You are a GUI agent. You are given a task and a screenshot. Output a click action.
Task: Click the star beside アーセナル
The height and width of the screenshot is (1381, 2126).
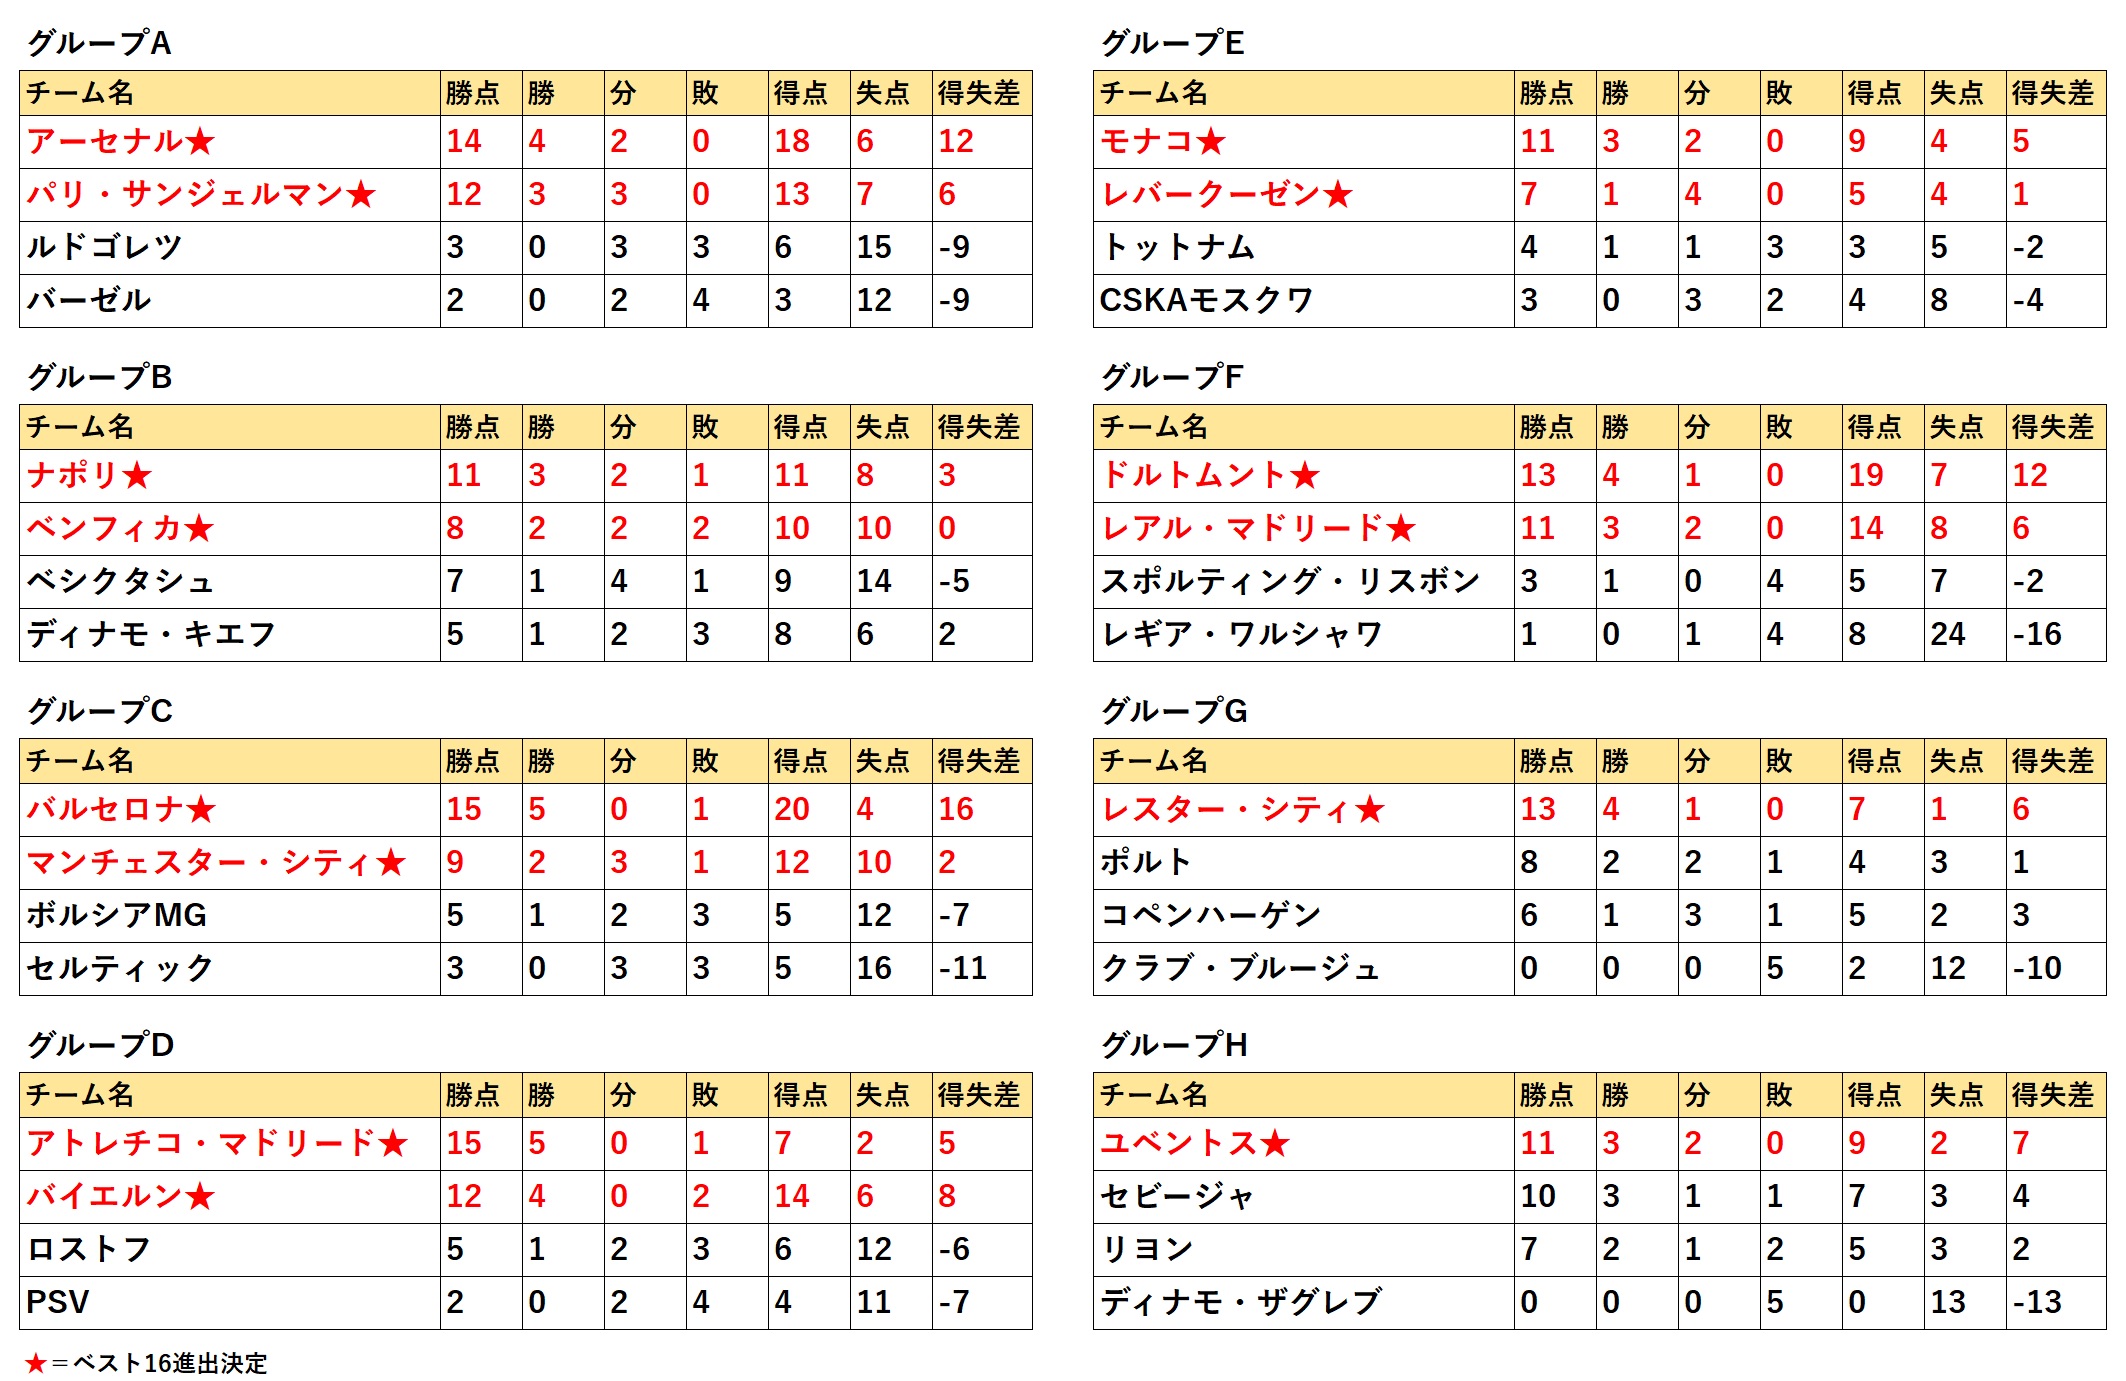pos(200,142)
